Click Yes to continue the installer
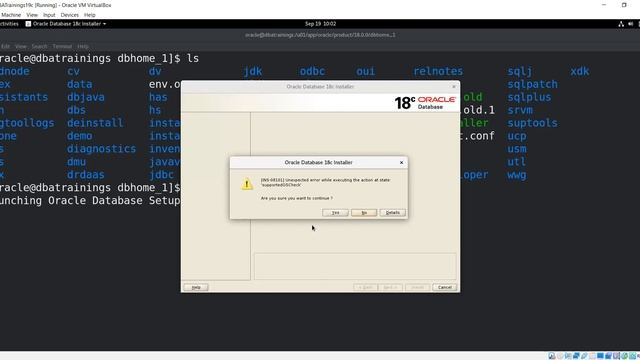Viewport: 640px width, 360px height. (336, 213)
